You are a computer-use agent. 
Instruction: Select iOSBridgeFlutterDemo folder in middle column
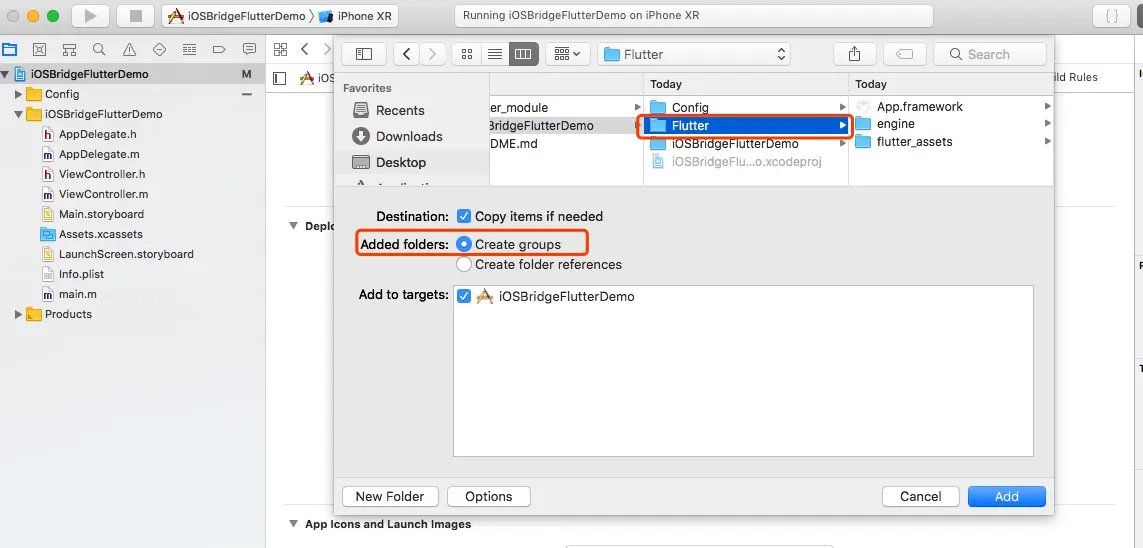pos(746,144)
